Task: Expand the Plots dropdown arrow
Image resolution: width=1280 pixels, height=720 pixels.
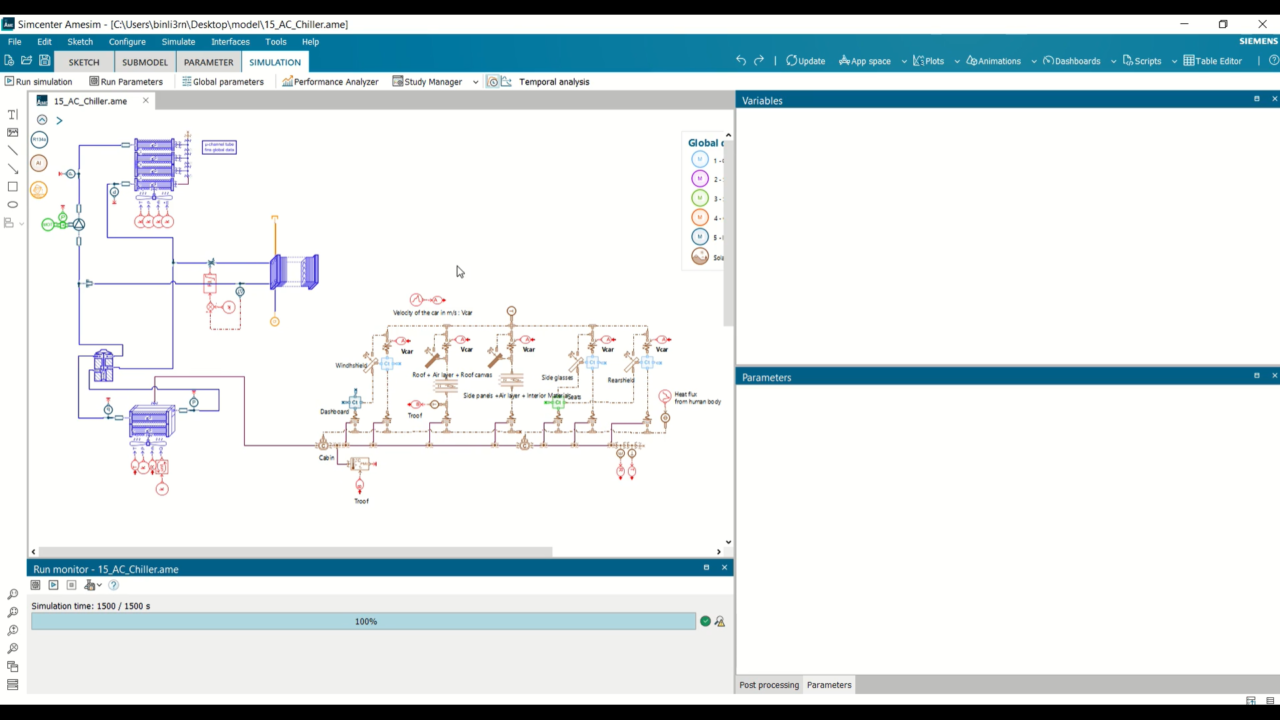Action: coord(957,61)
